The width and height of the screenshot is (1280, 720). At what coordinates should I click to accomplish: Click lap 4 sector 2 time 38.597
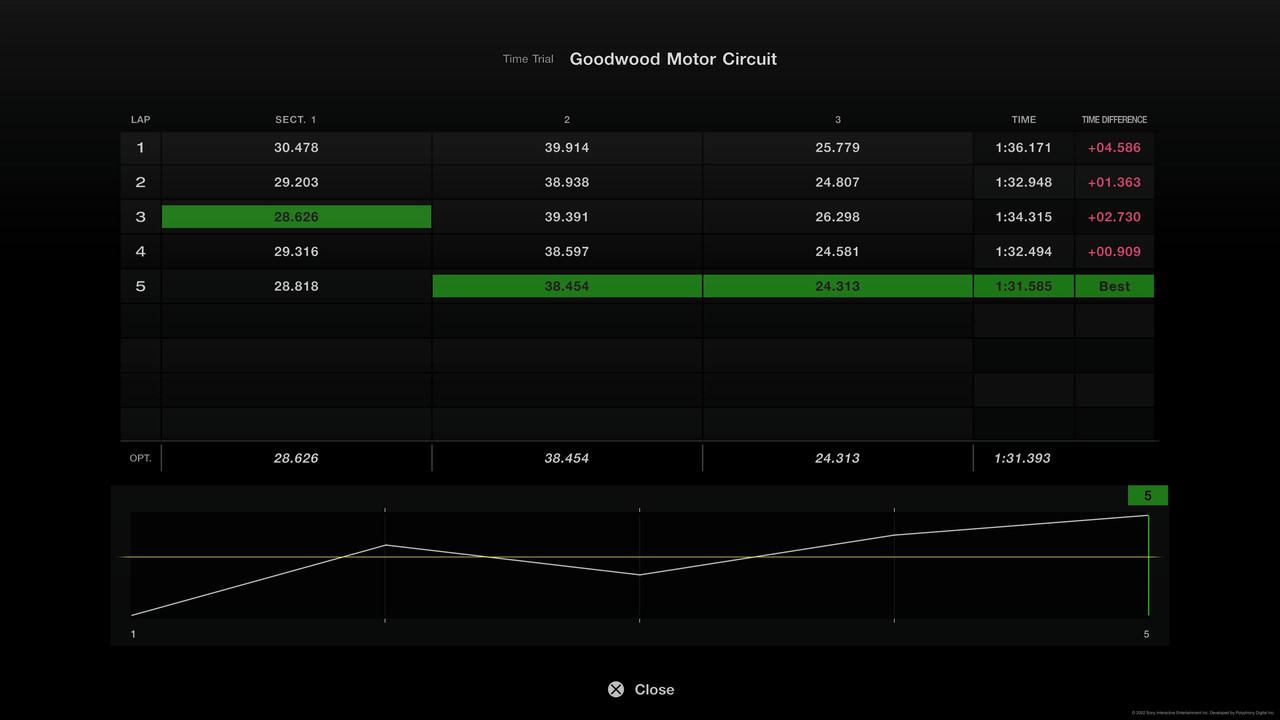tap(567, 251)
